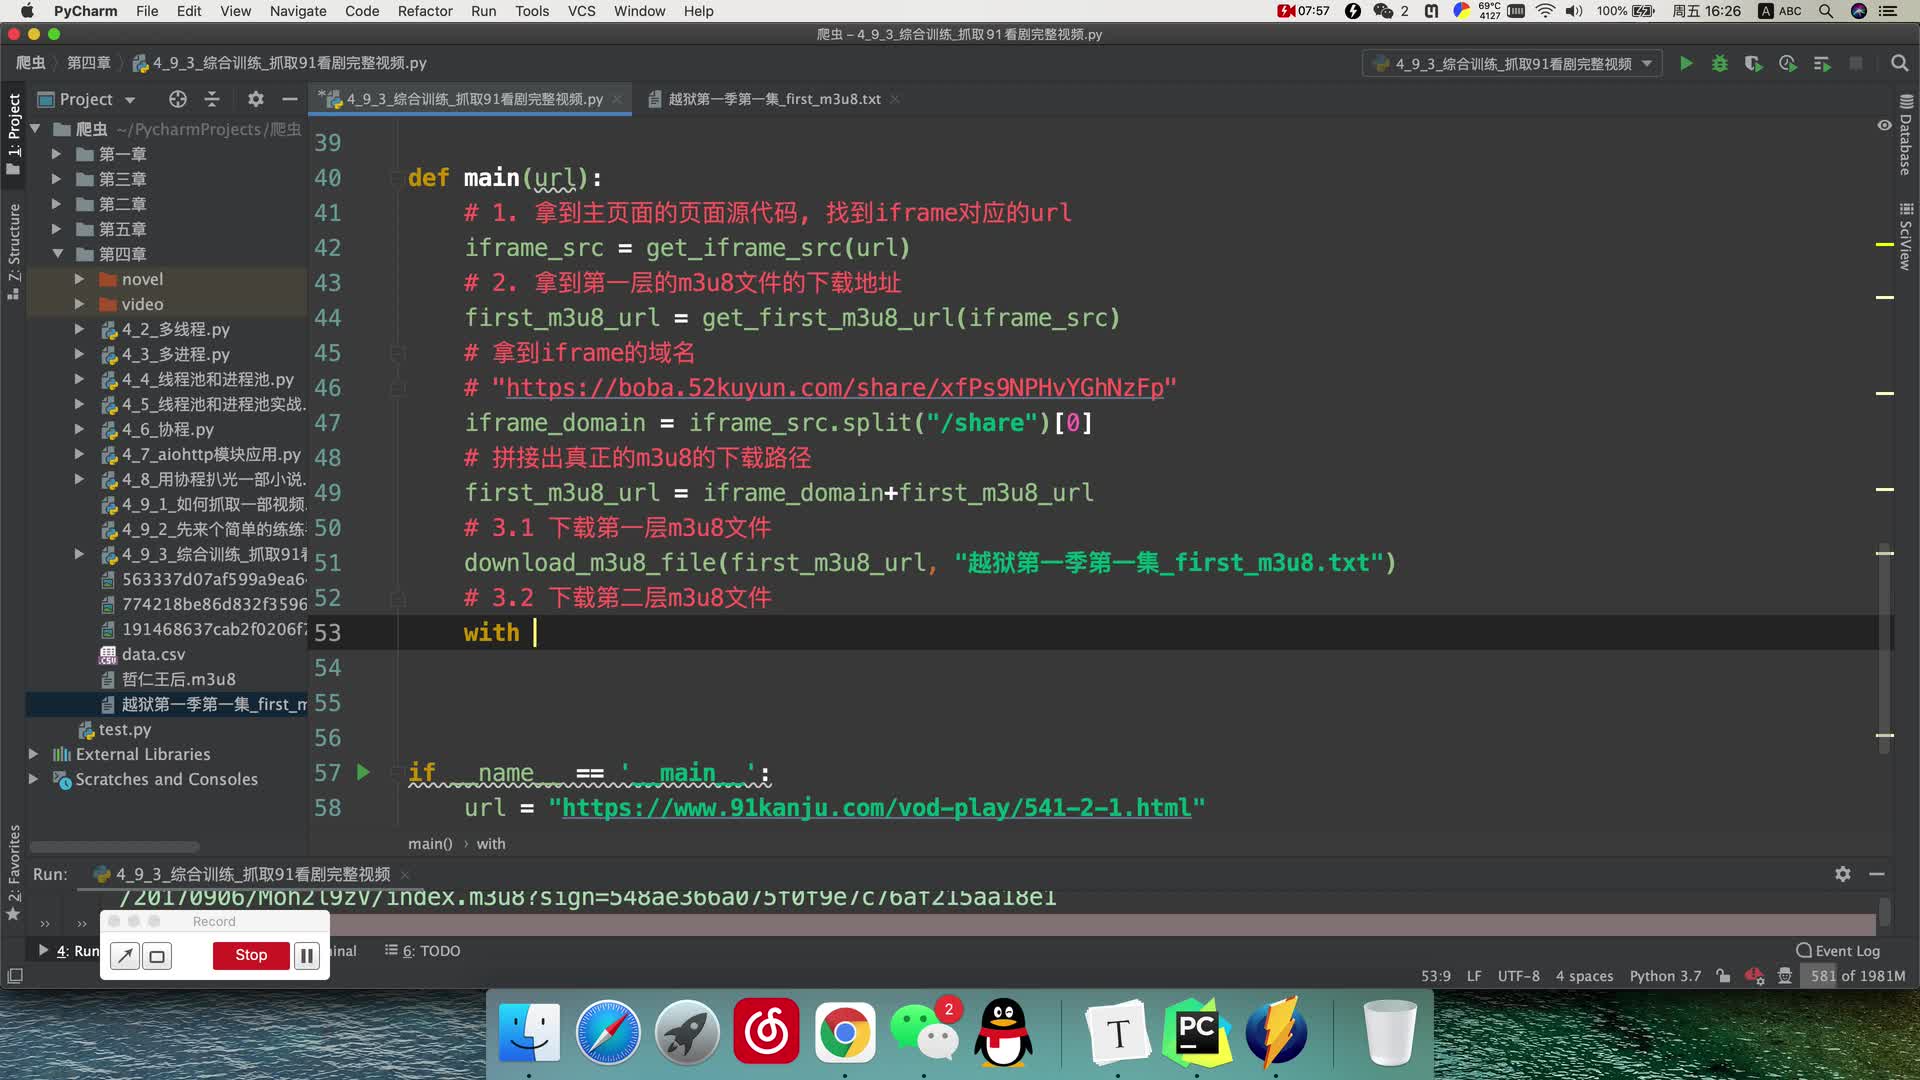This screenshot has width=1920, height=1080.
Task: Open the profiler run icon
Action: click(1788, 64)
